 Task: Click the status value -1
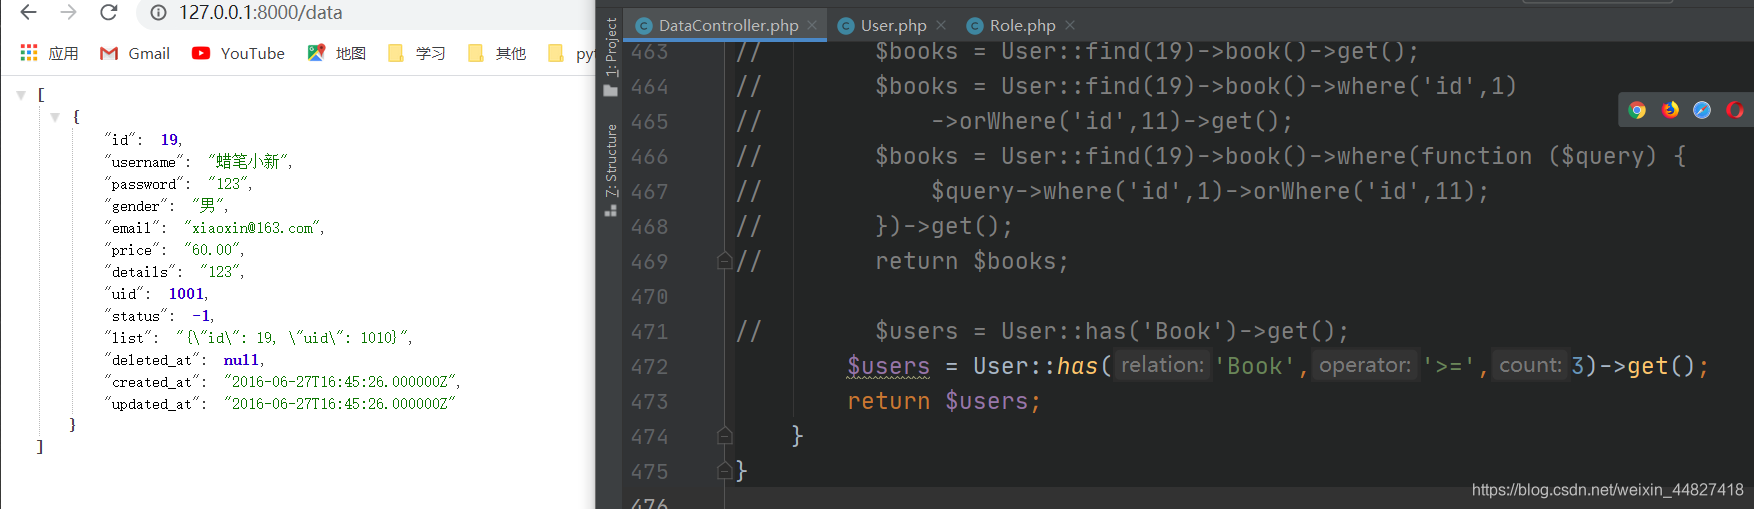point(201,316)
